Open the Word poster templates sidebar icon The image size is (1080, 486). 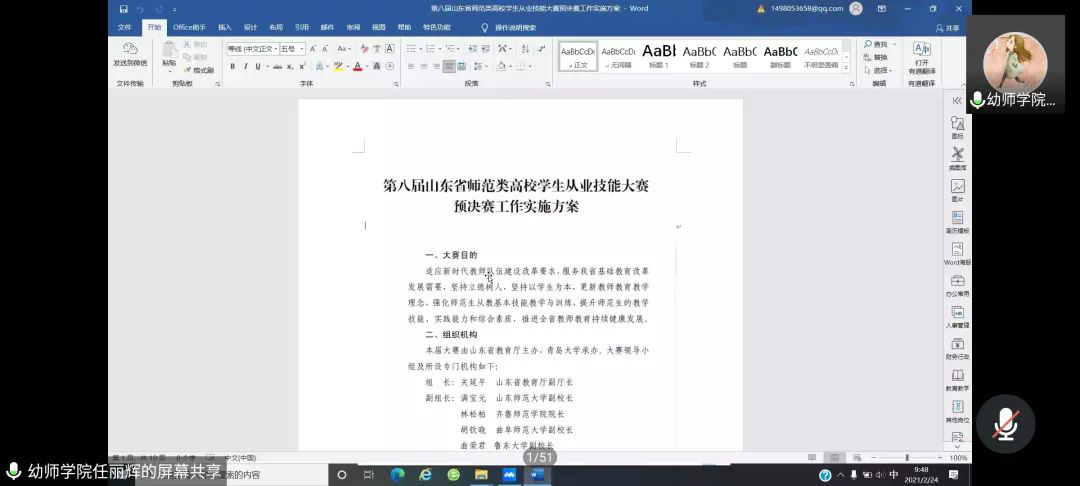point(957,252)
